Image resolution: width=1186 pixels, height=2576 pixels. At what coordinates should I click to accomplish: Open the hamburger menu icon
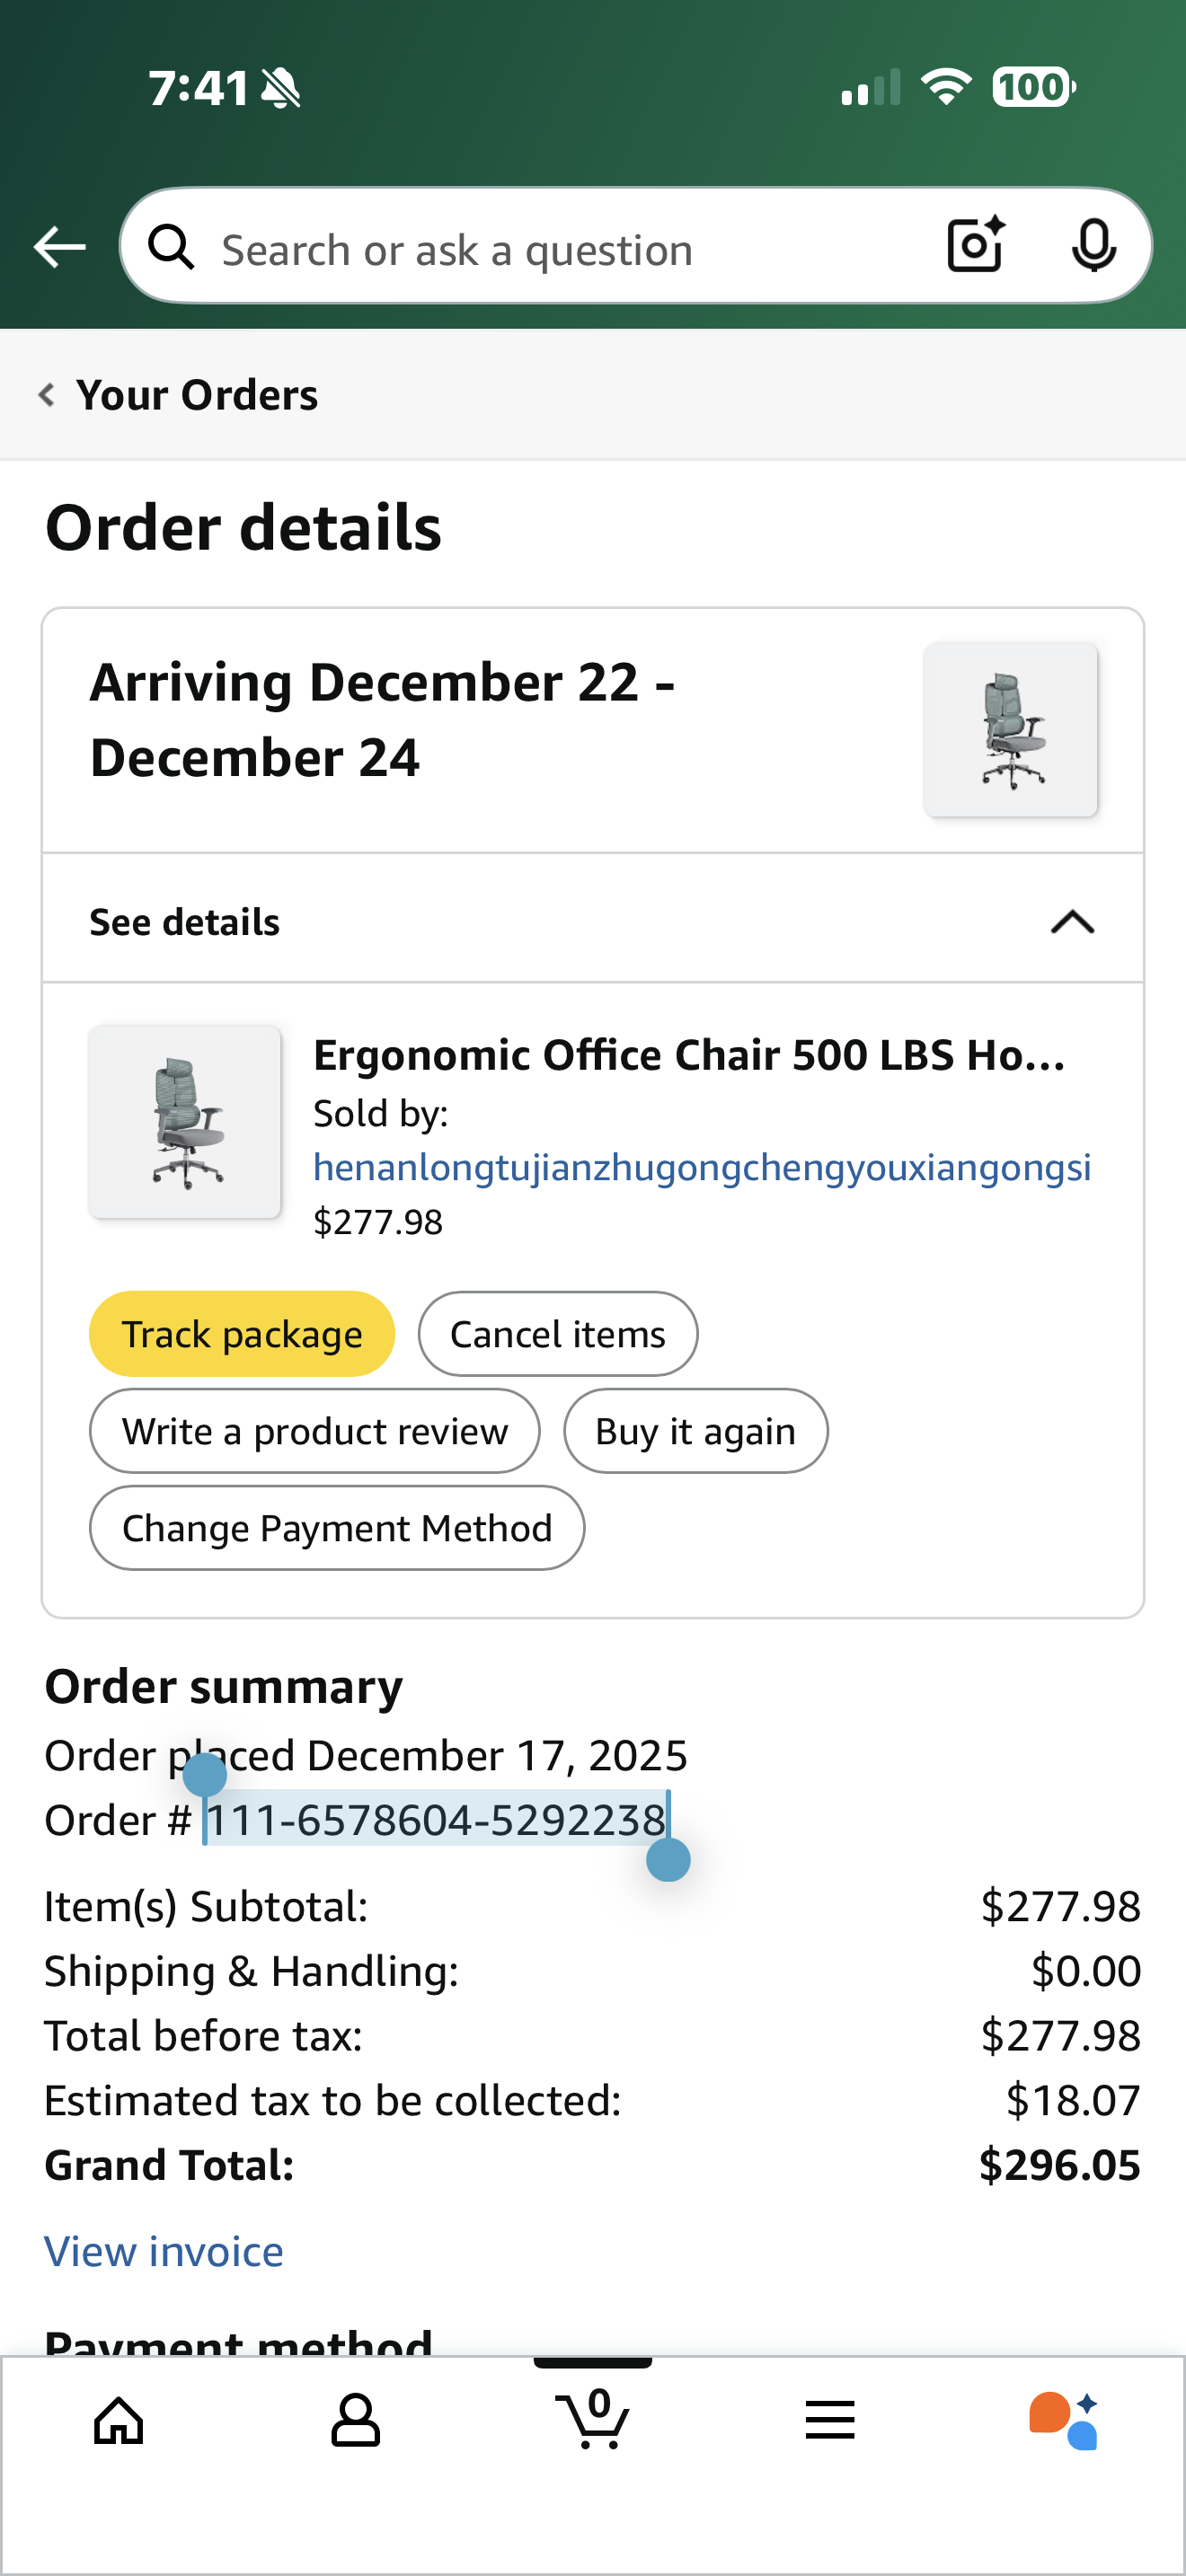[x=829, y=2421]
